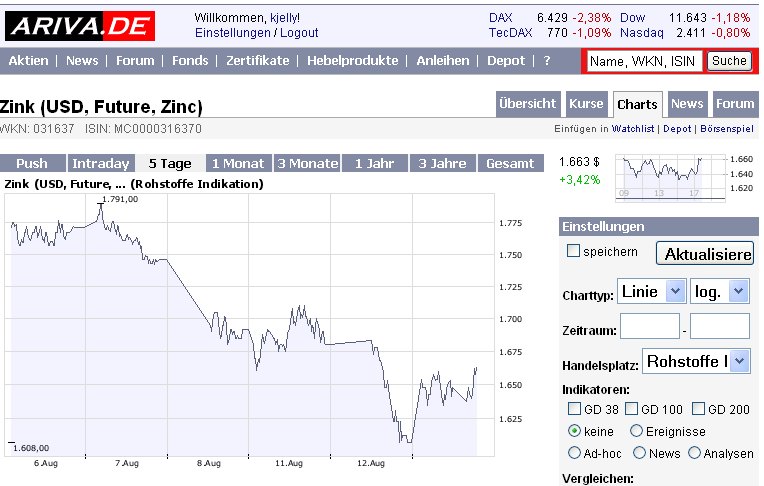
Task: Click the Logout link
Action: pyautogui.click(x=299, y=33)
